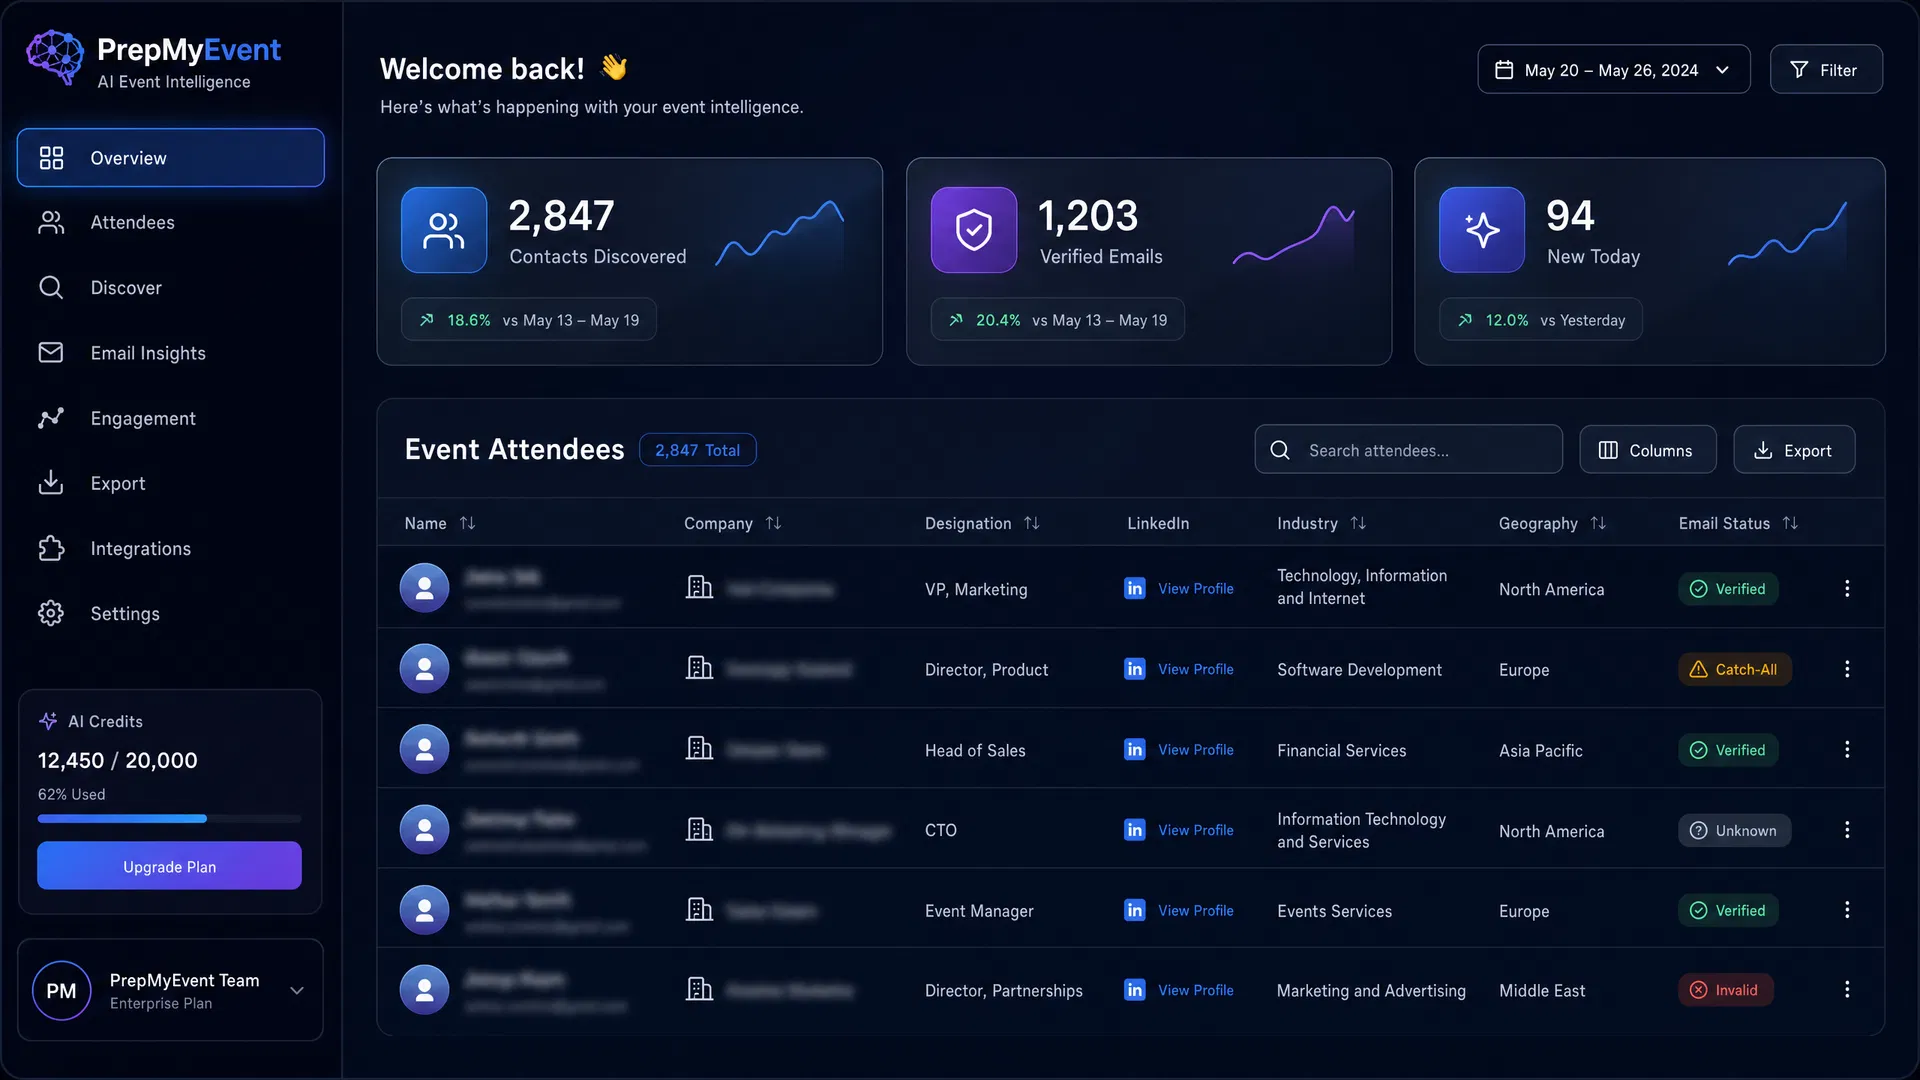Image resolution: width=1920 pixels, height=1080 pixels.
Task: Click company building icon in Head of Sales row
Action: coord(699,748)
